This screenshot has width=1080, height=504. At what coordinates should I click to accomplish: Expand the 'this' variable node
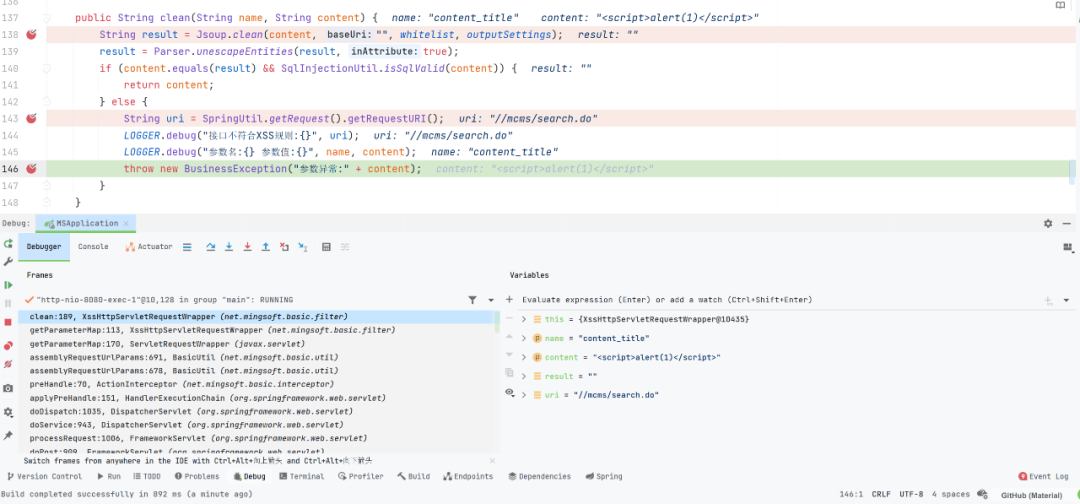click(x=524, y=319)
